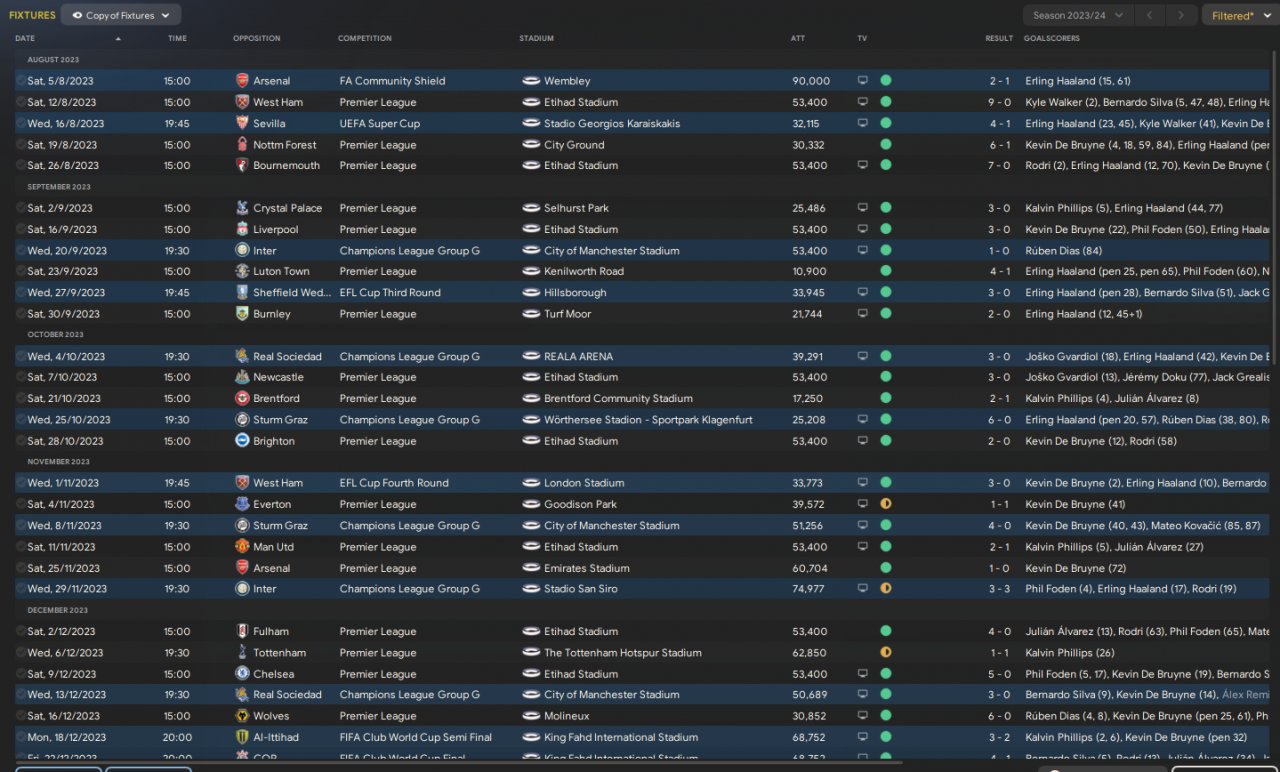Screen dimensions: 1280x772
Task: Click the green win indicator on the Liverpool row
Action: 886,229
